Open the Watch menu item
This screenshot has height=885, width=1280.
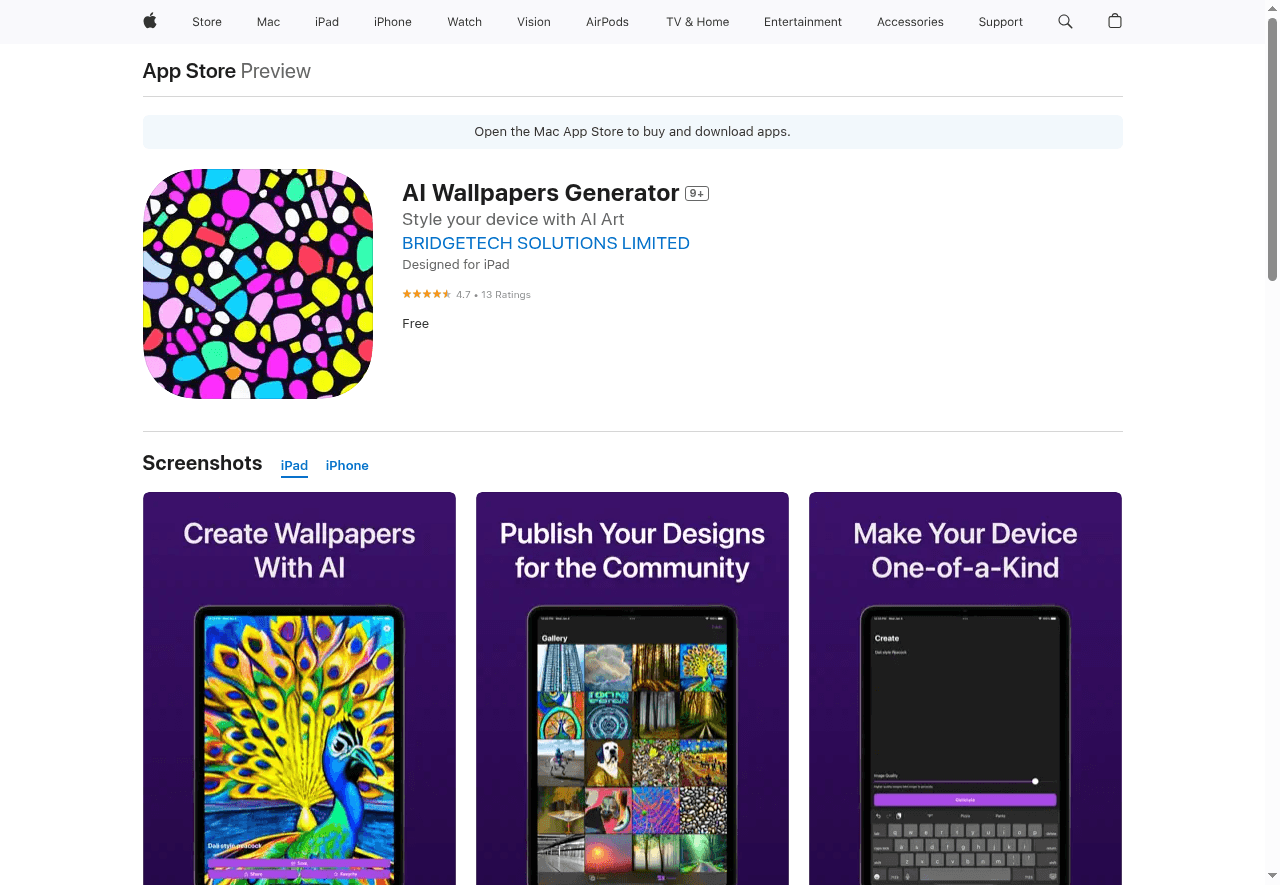point(464,21)
